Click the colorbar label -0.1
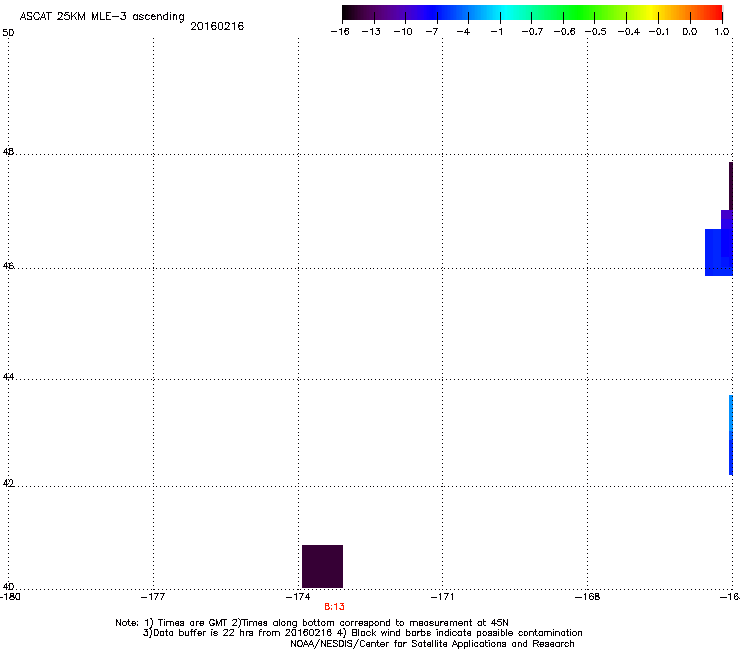740x650 pixels. tap(659, 32)
